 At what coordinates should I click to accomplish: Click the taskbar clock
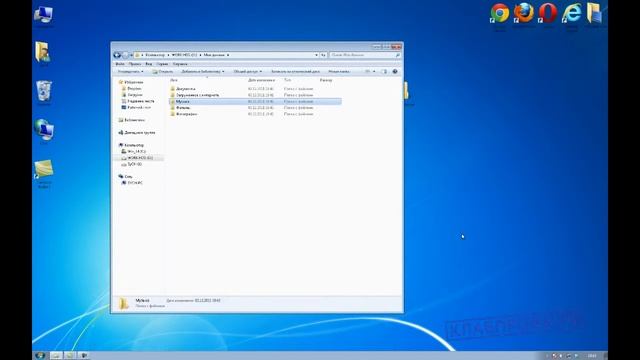(x=592, y=356)
